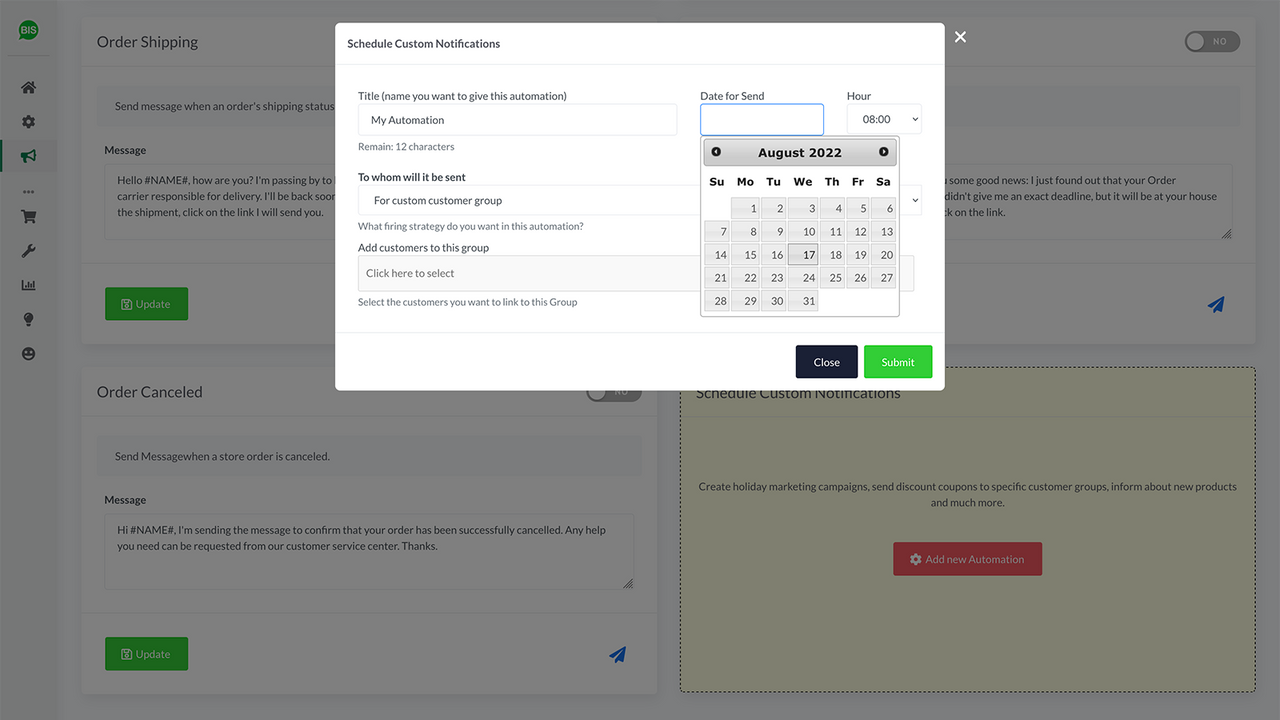The image size is (1280, 720).
Task: Click the wrench tools icon
Action: point(28,250)
